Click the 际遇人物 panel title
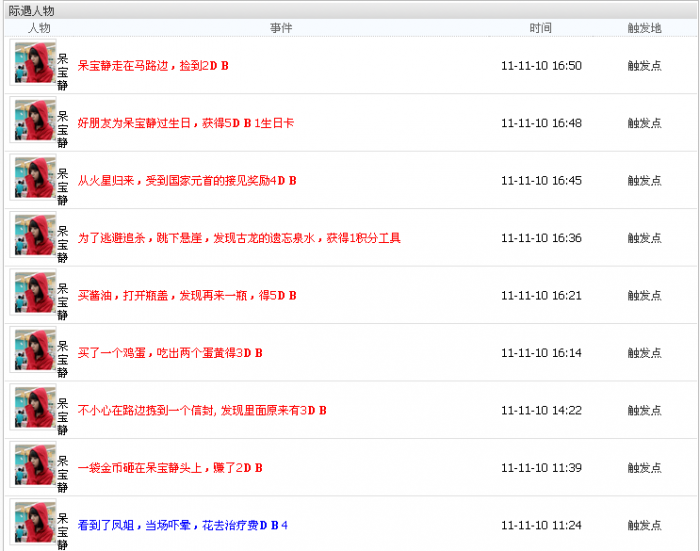The image size is (700, 551). [31, 11]
